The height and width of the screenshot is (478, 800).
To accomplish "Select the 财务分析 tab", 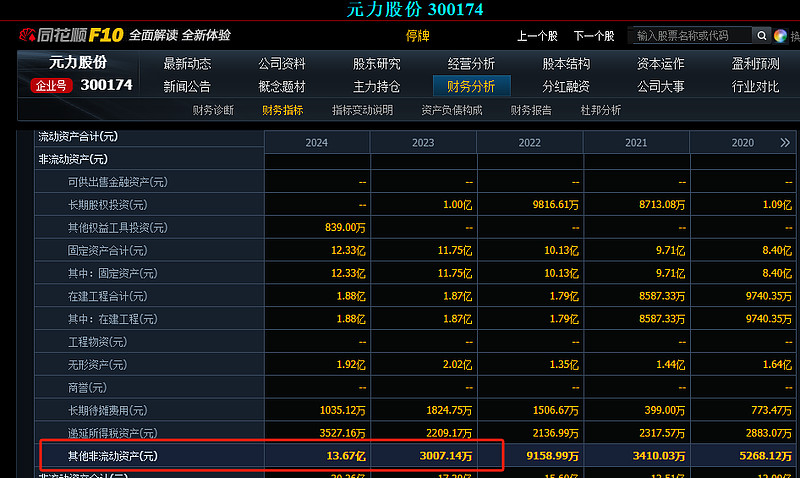I will (471, 86).
